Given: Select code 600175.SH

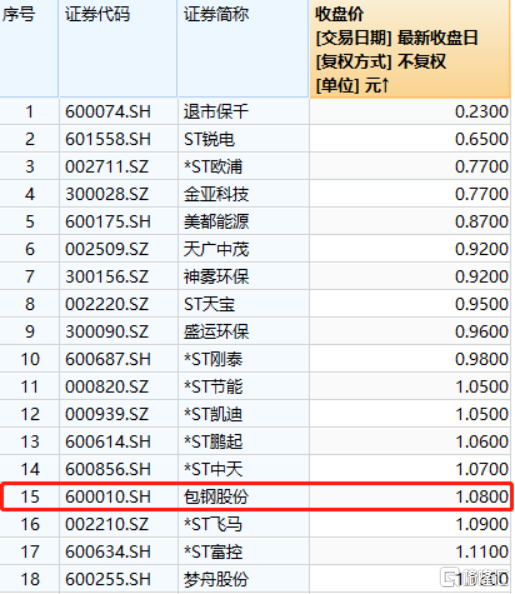Looking at the screenshot, I should tap(108, 222).
